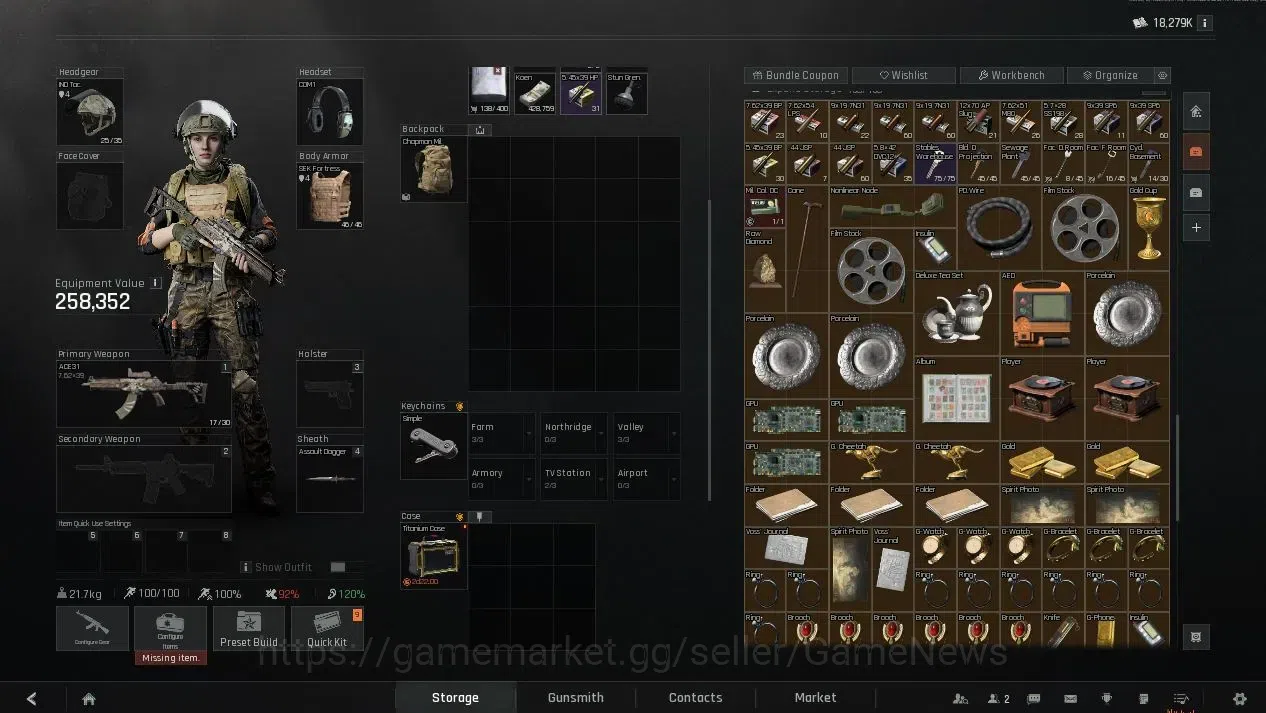Open the Workbench button
Screen dimensions: 1266x713
click(1012, 75)
